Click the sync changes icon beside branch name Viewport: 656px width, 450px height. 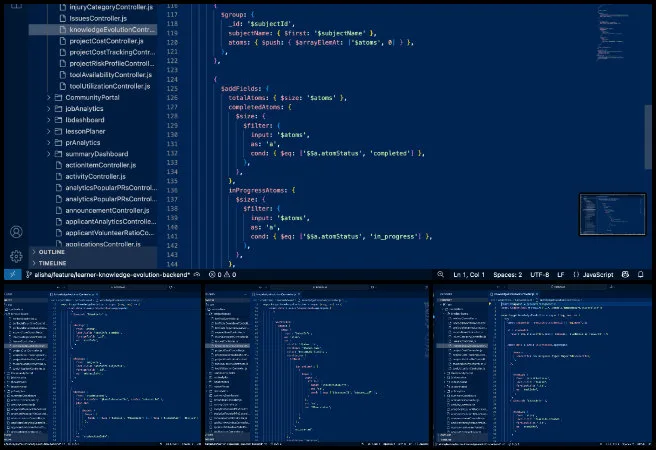[x=200, y=274]
